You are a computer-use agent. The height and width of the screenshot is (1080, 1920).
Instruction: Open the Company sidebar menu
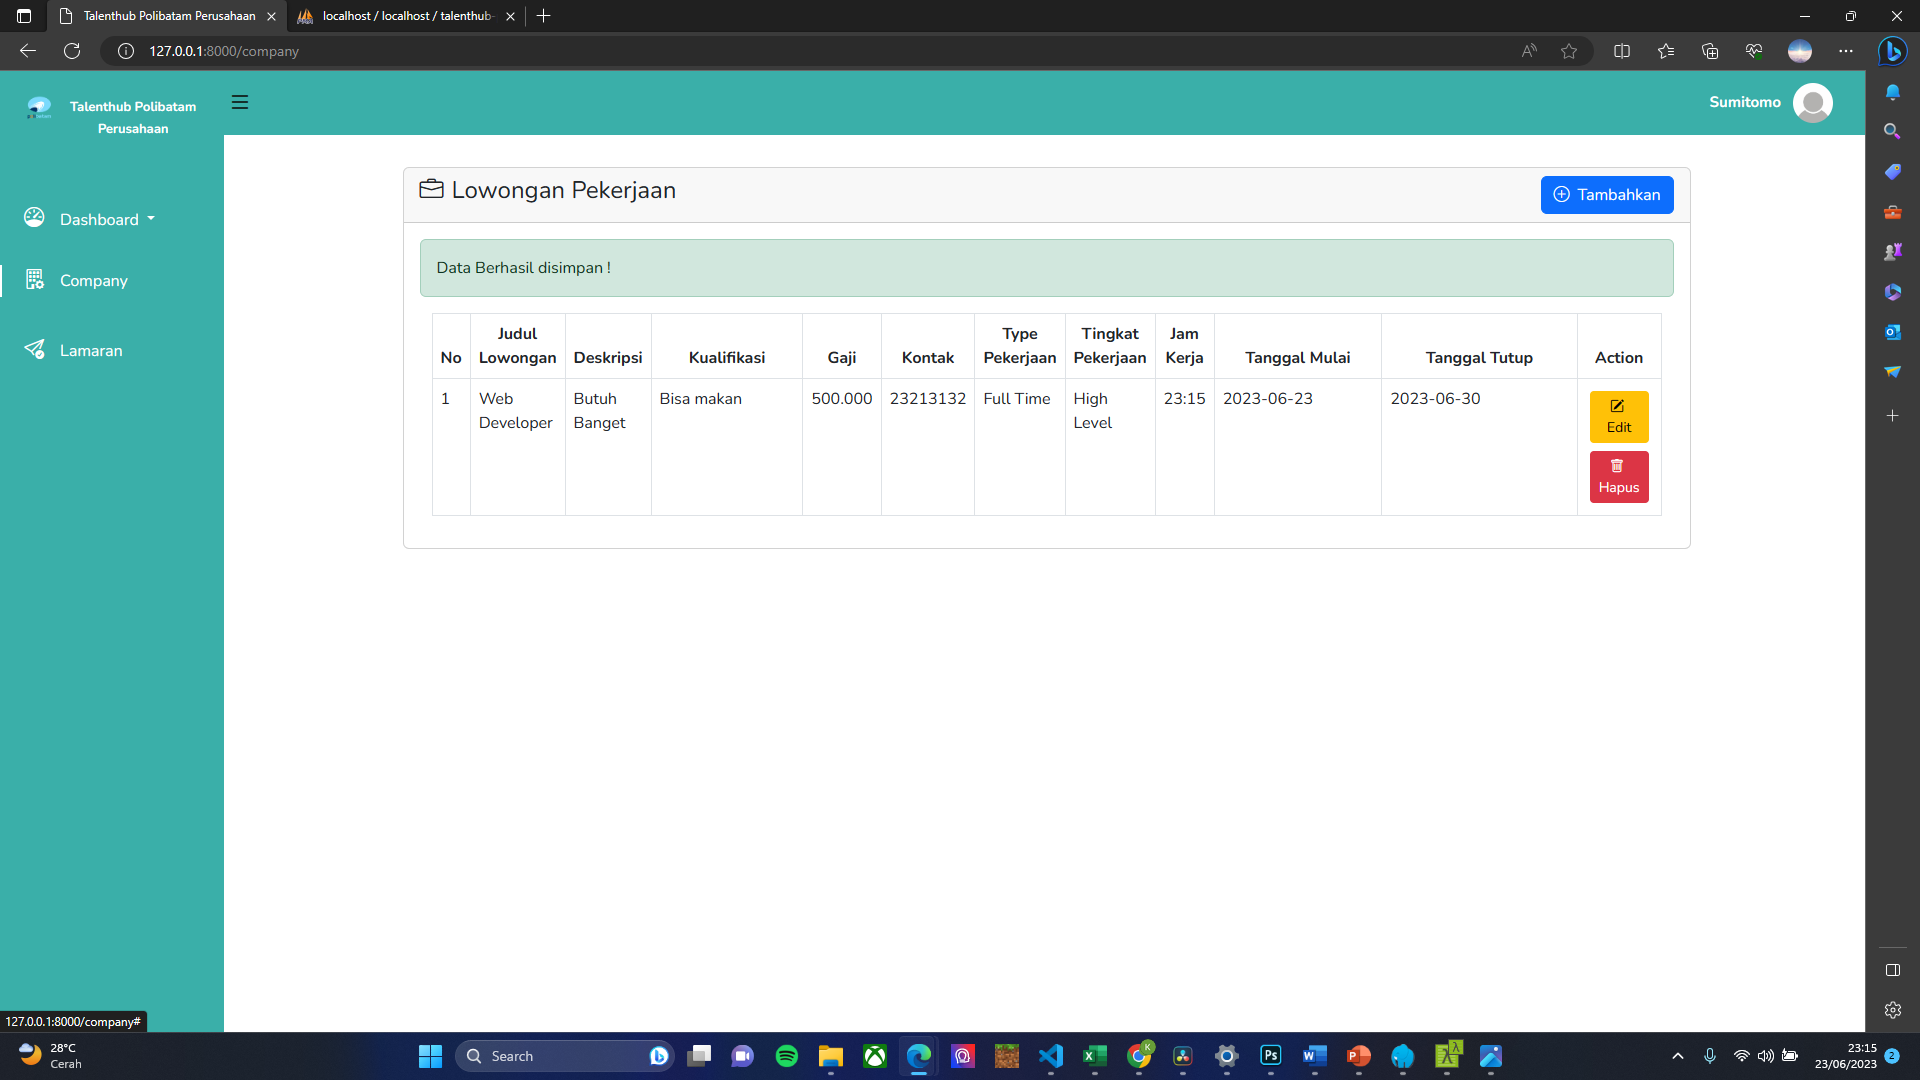[x=93, y=281]
